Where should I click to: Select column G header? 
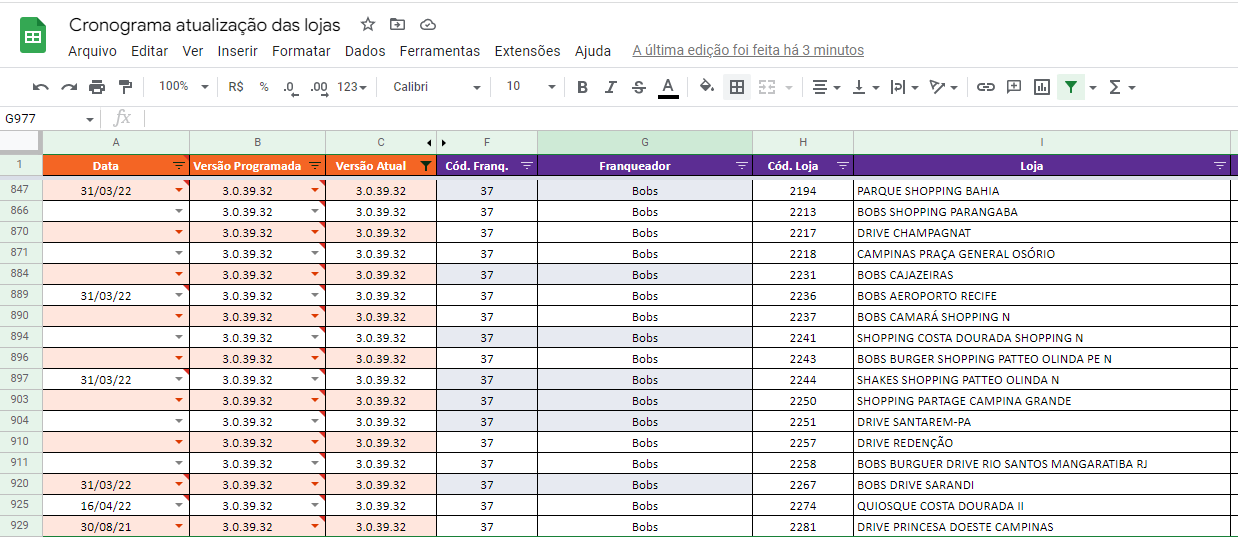pos(645,143)
